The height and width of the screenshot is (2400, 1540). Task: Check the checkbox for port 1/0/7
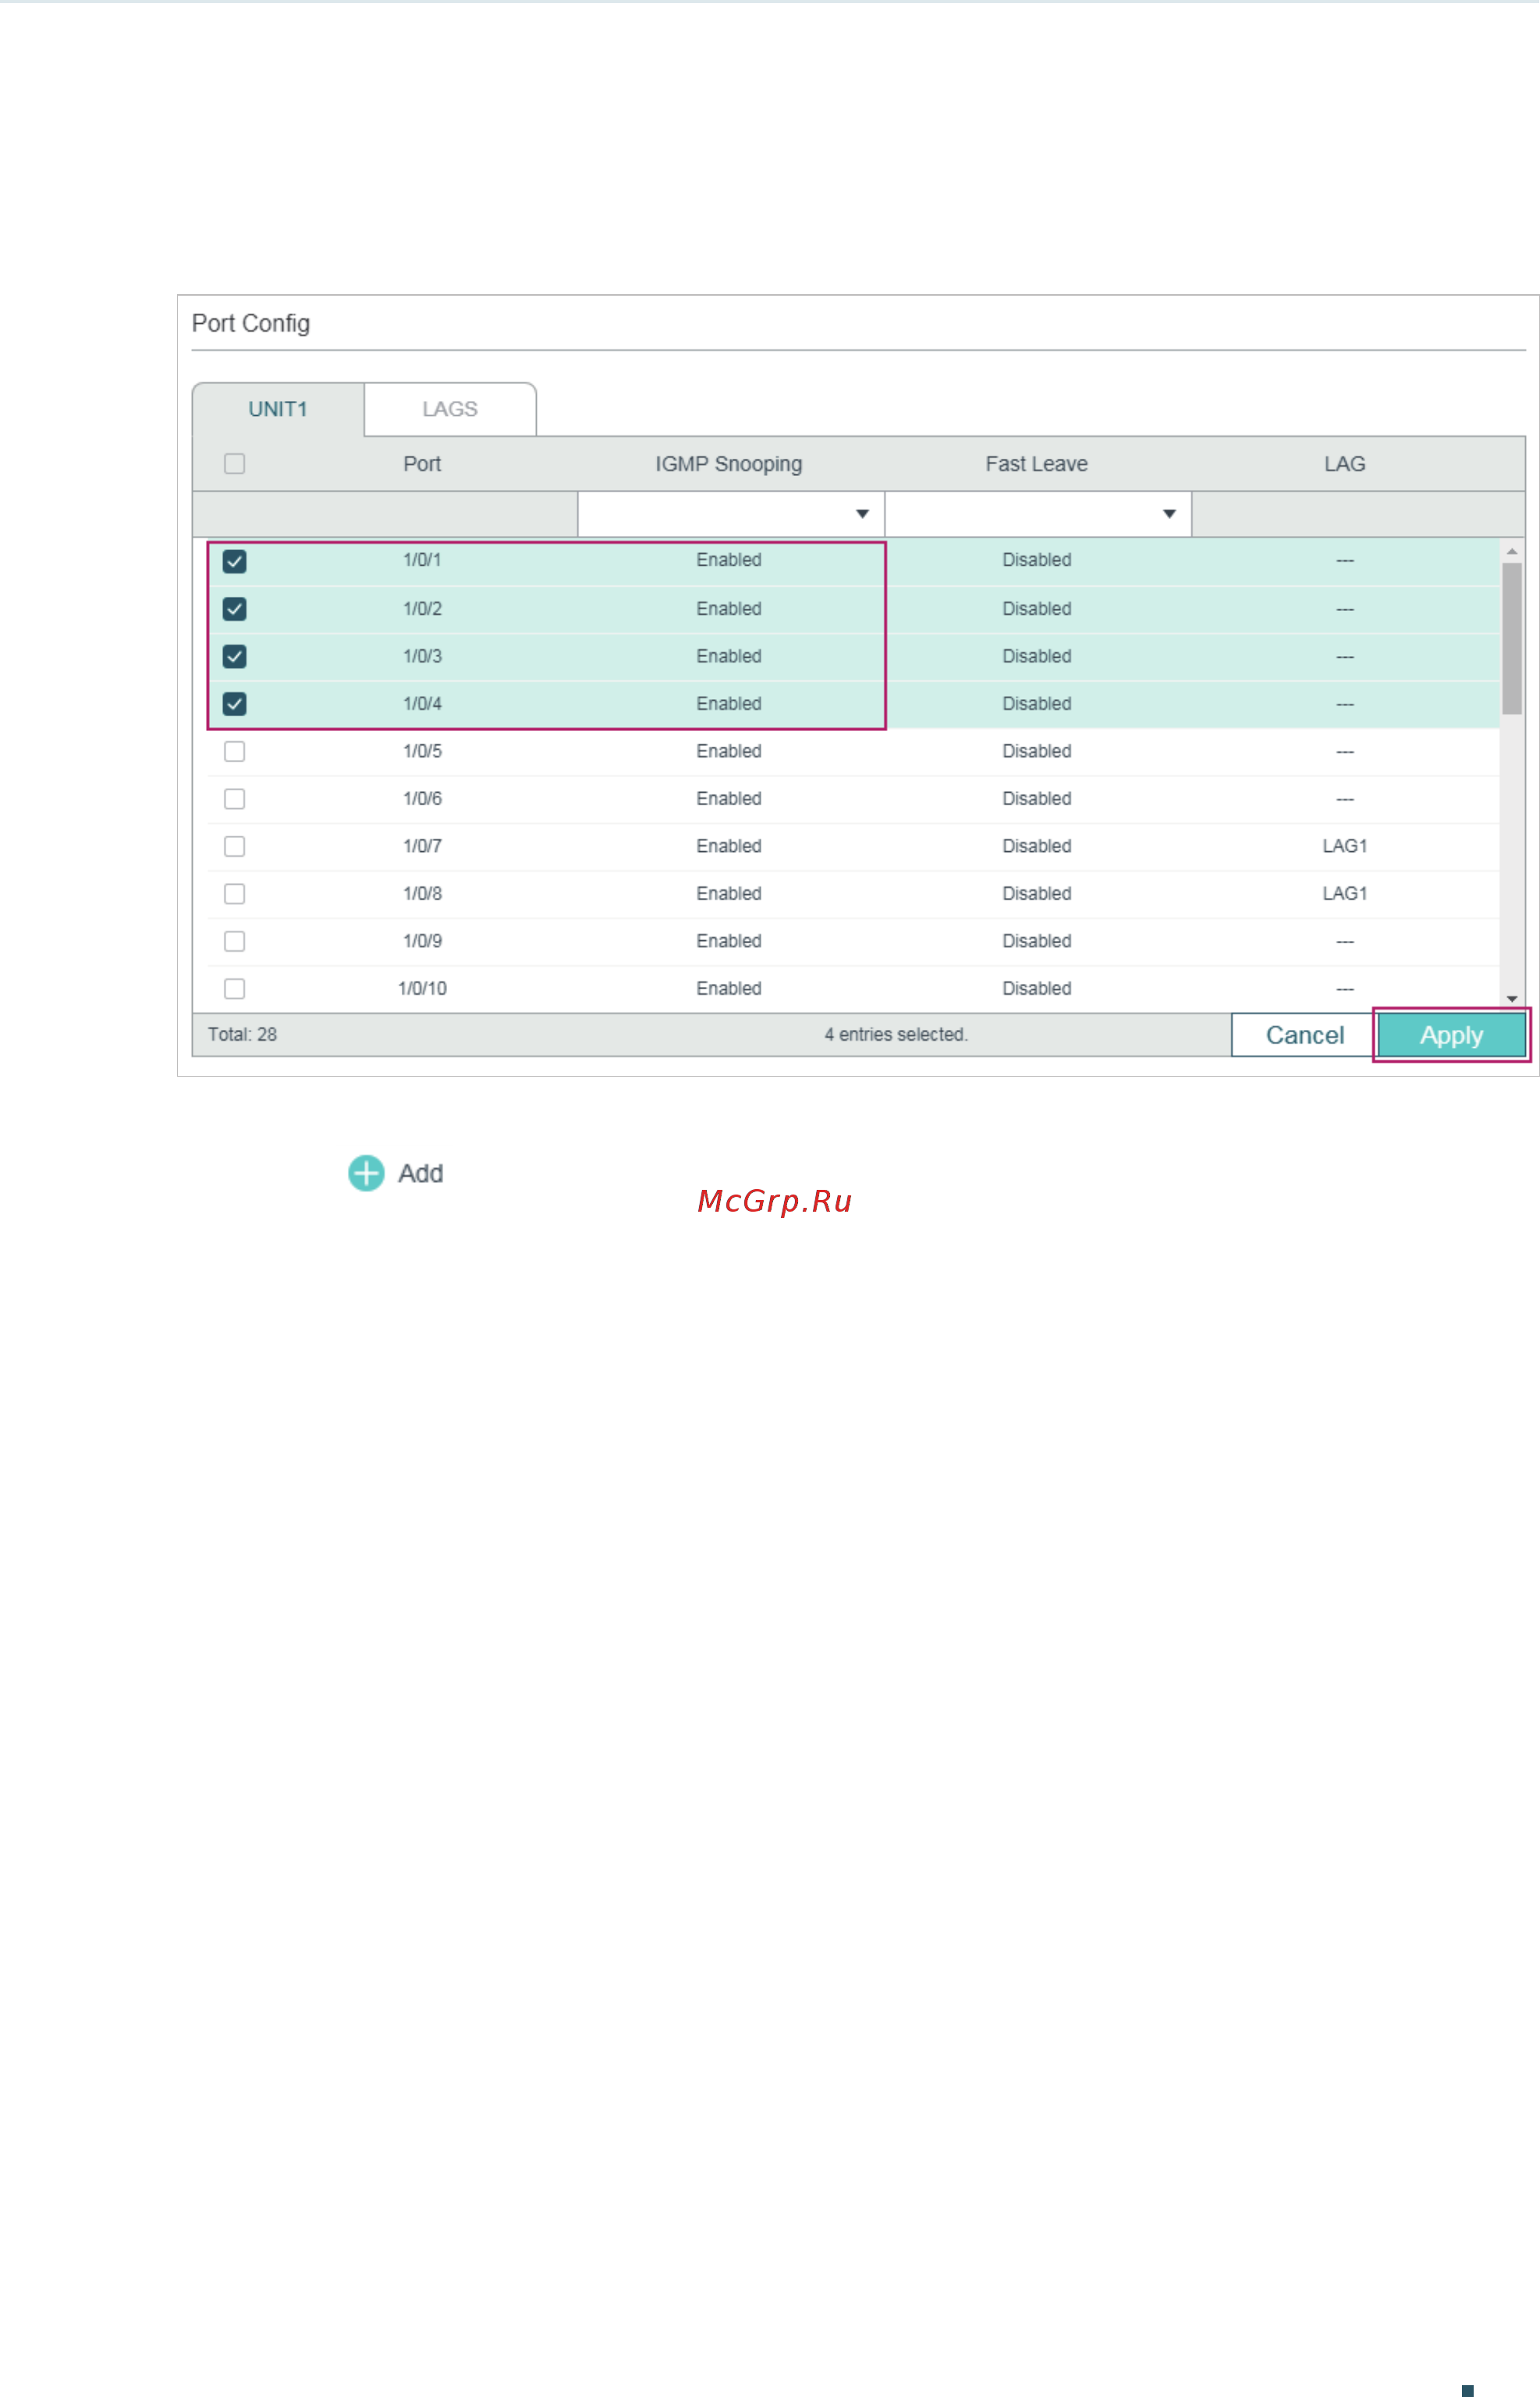(235, 846)
